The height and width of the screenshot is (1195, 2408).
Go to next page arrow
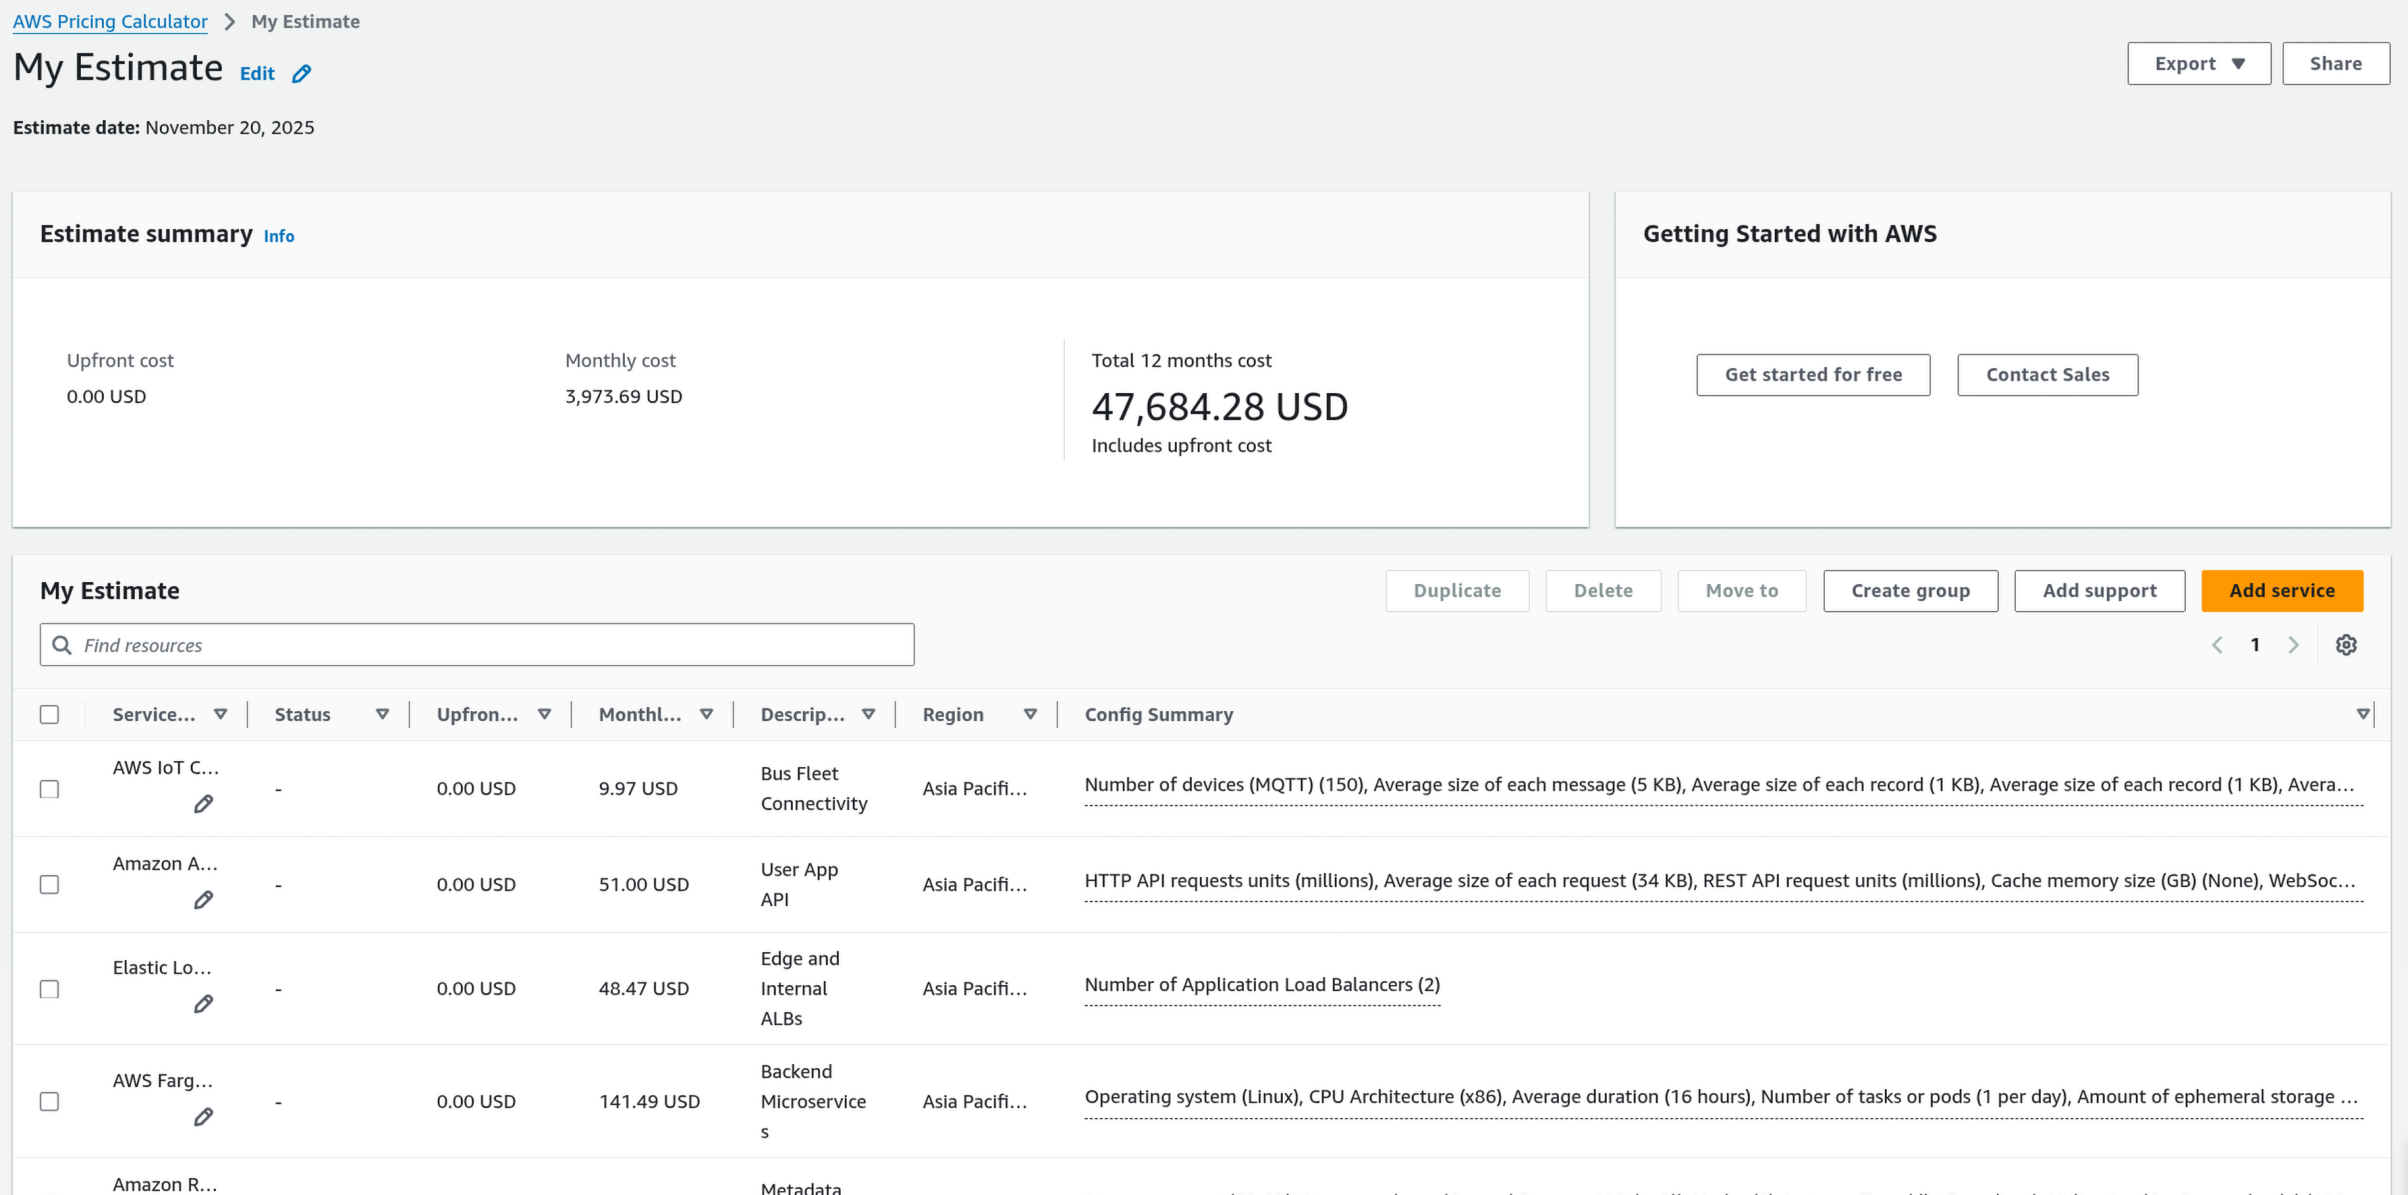[x=2293, y=645]
